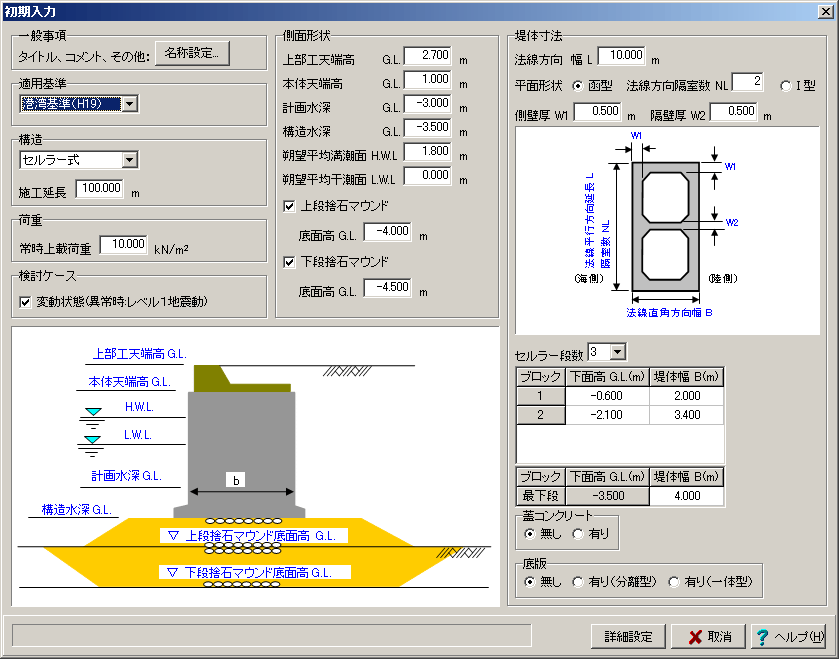Click the 名称設定 button
Screen dimensions: 839x659
coord(193,53)
